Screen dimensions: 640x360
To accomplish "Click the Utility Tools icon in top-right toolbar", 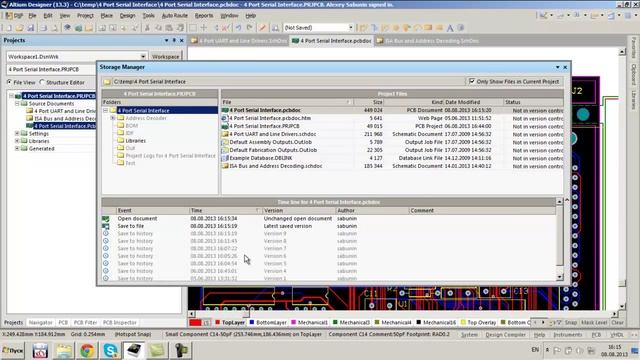I will pos(544,16).
